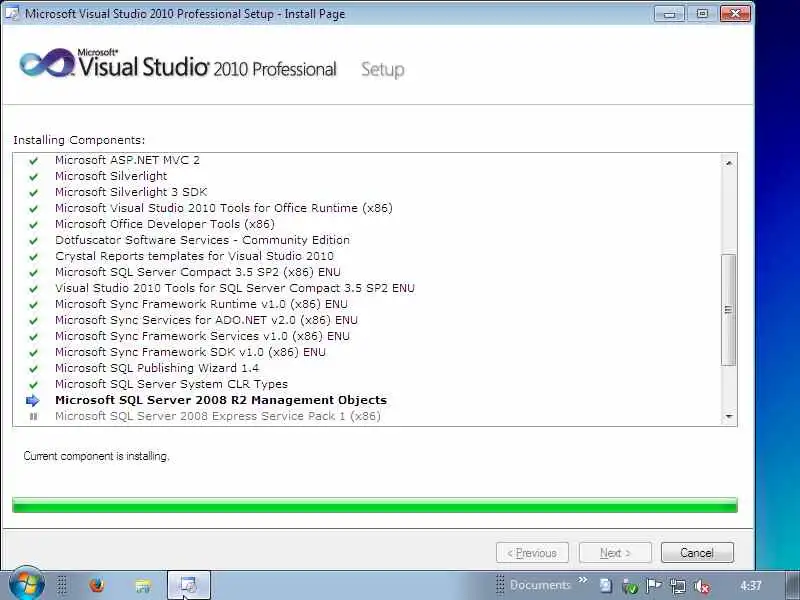This screenshot has height=600, width=800.
Task: Select Visual Studio 2010 Tools for Office Runtime text
Action: pos(223,208)
